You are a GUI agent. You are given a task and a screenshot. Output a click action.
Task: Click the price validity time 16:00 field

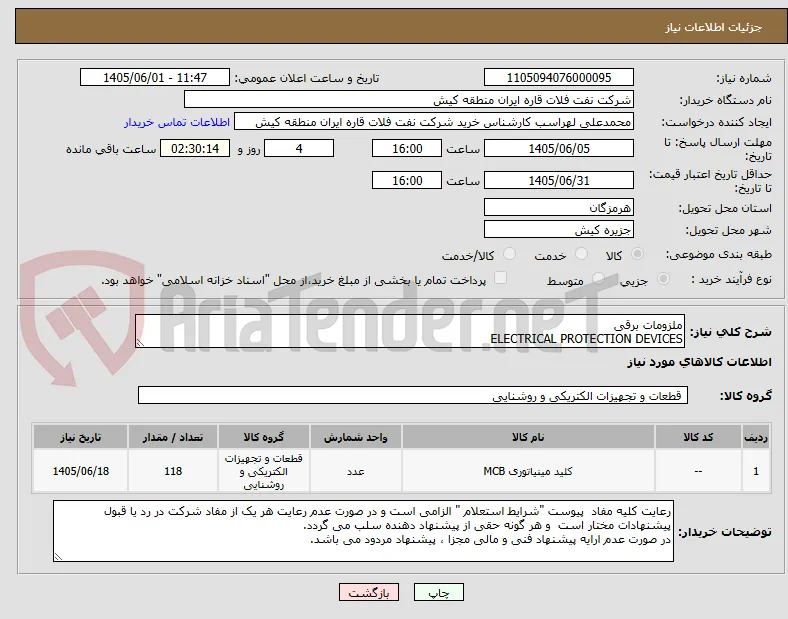pos(407,180)
